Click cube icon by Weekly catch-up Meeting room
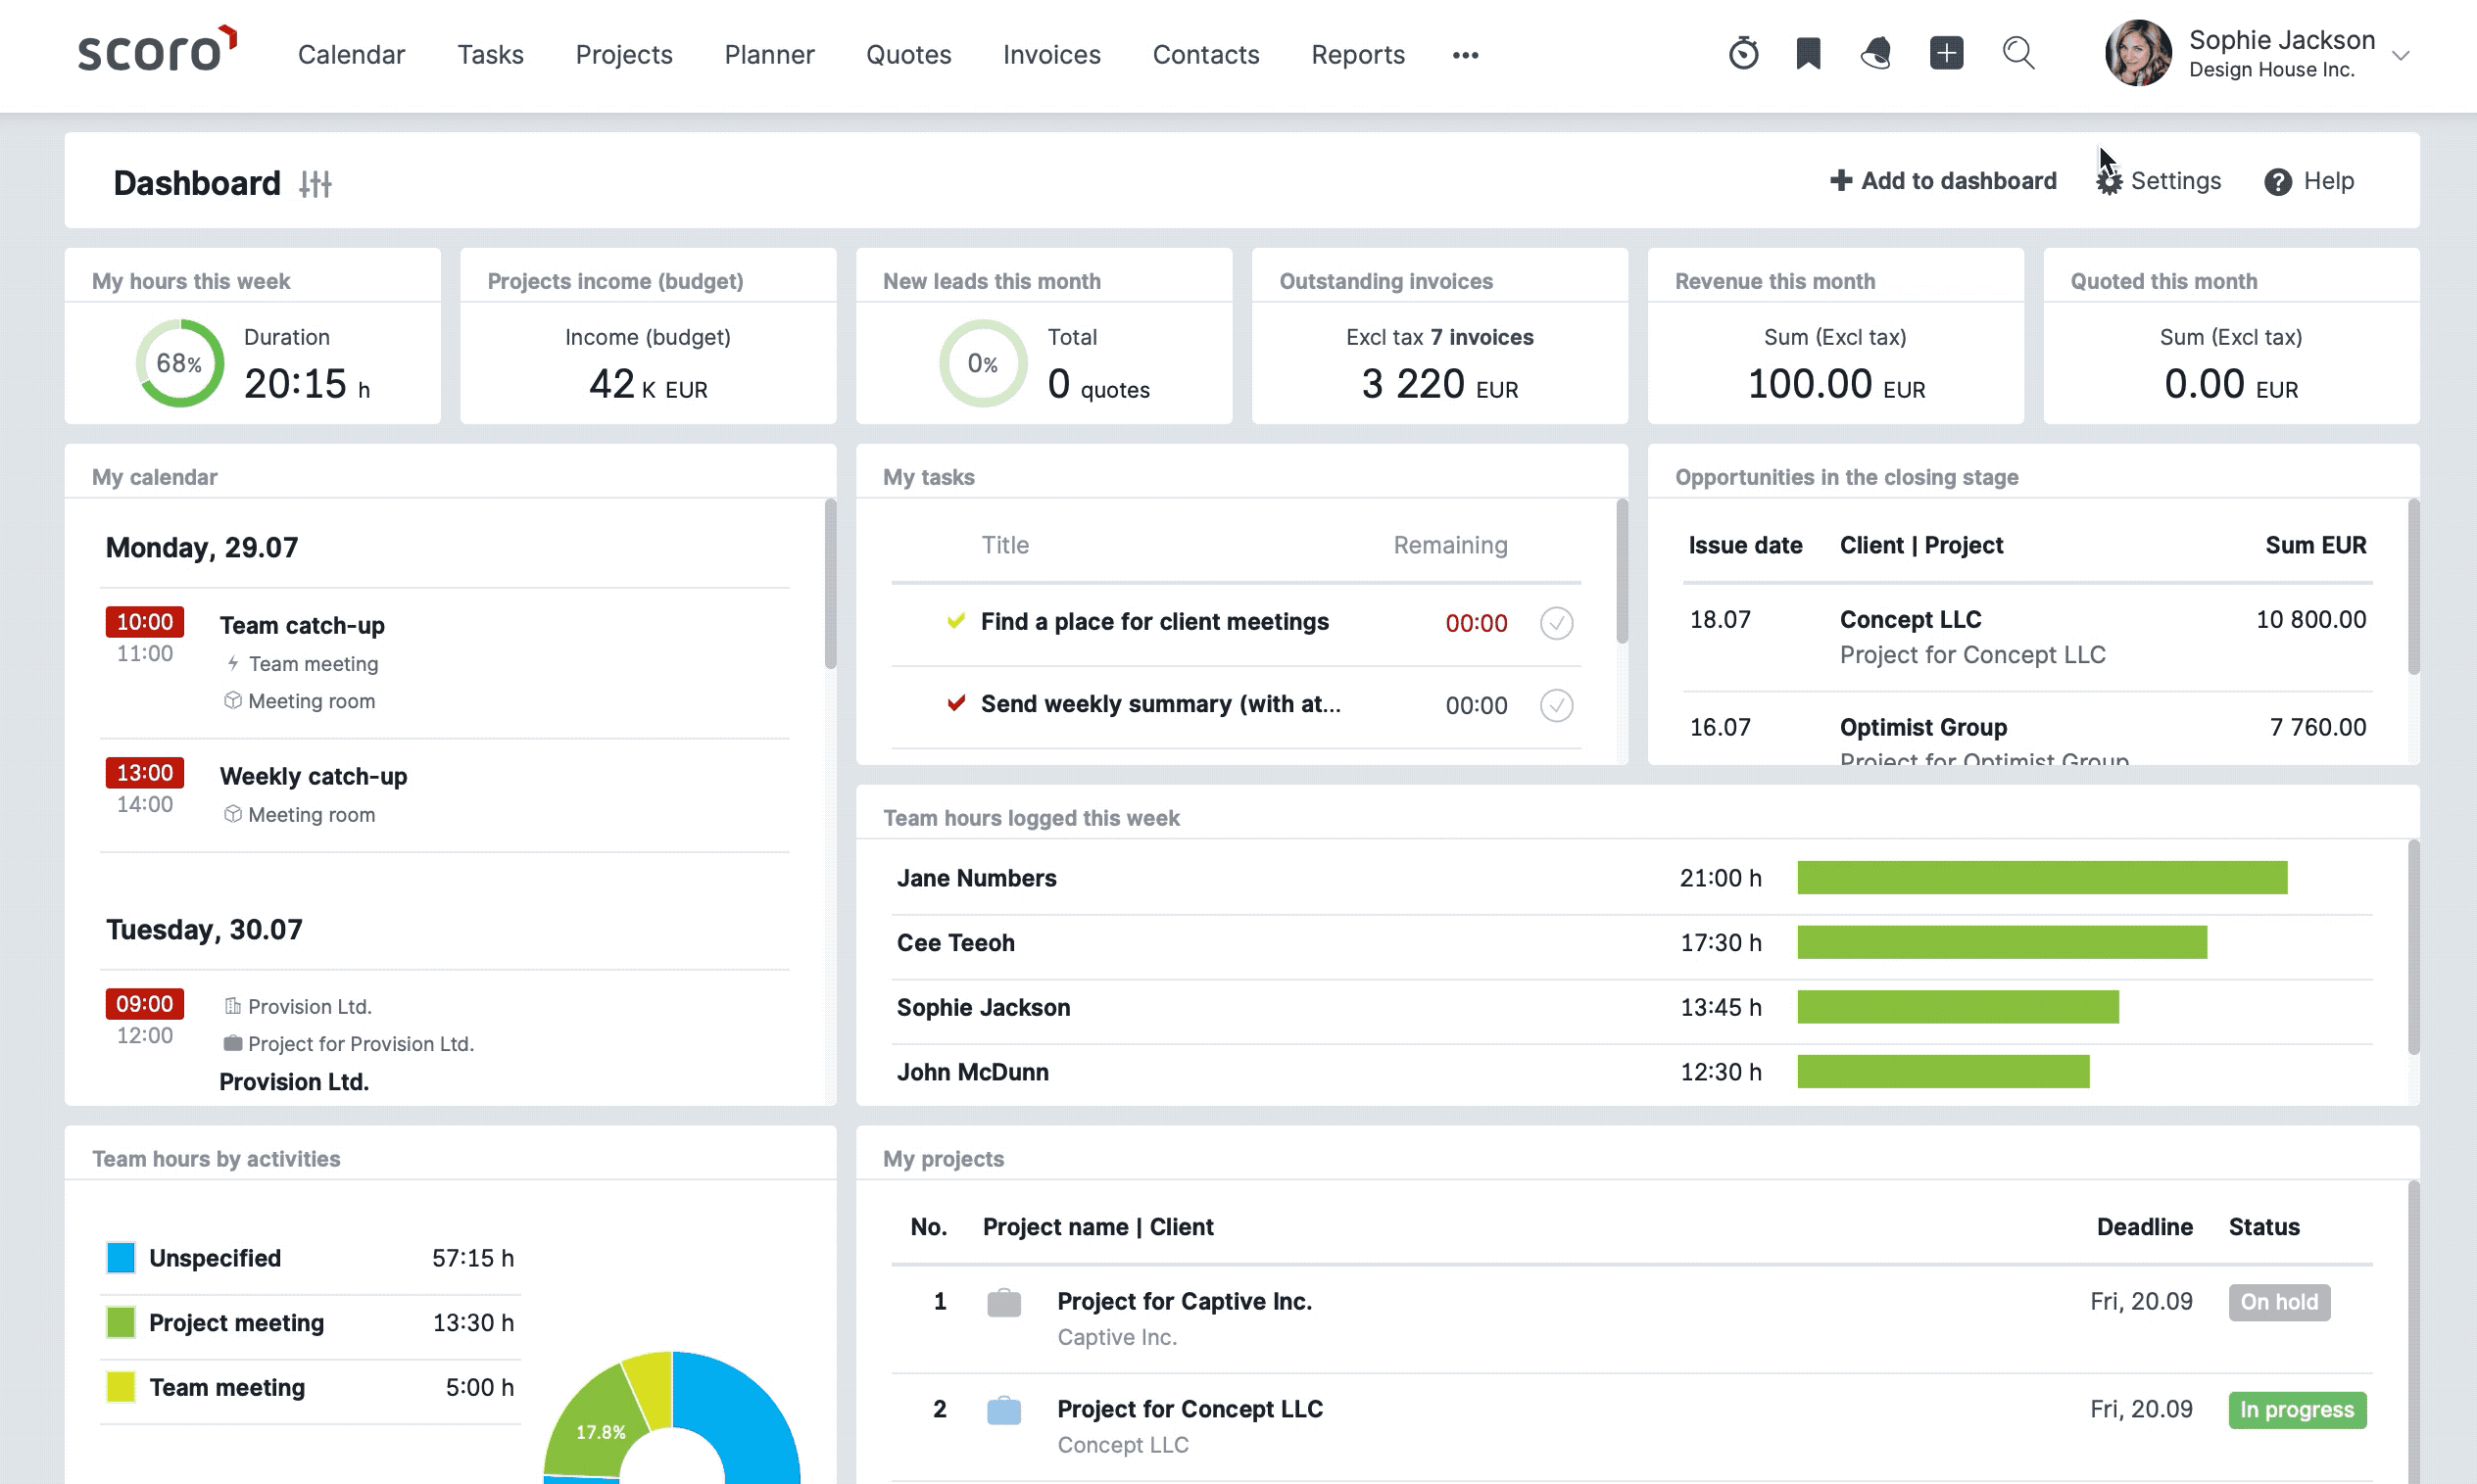The width and height of the screenshot is (2477, 1484). point(233,814)
